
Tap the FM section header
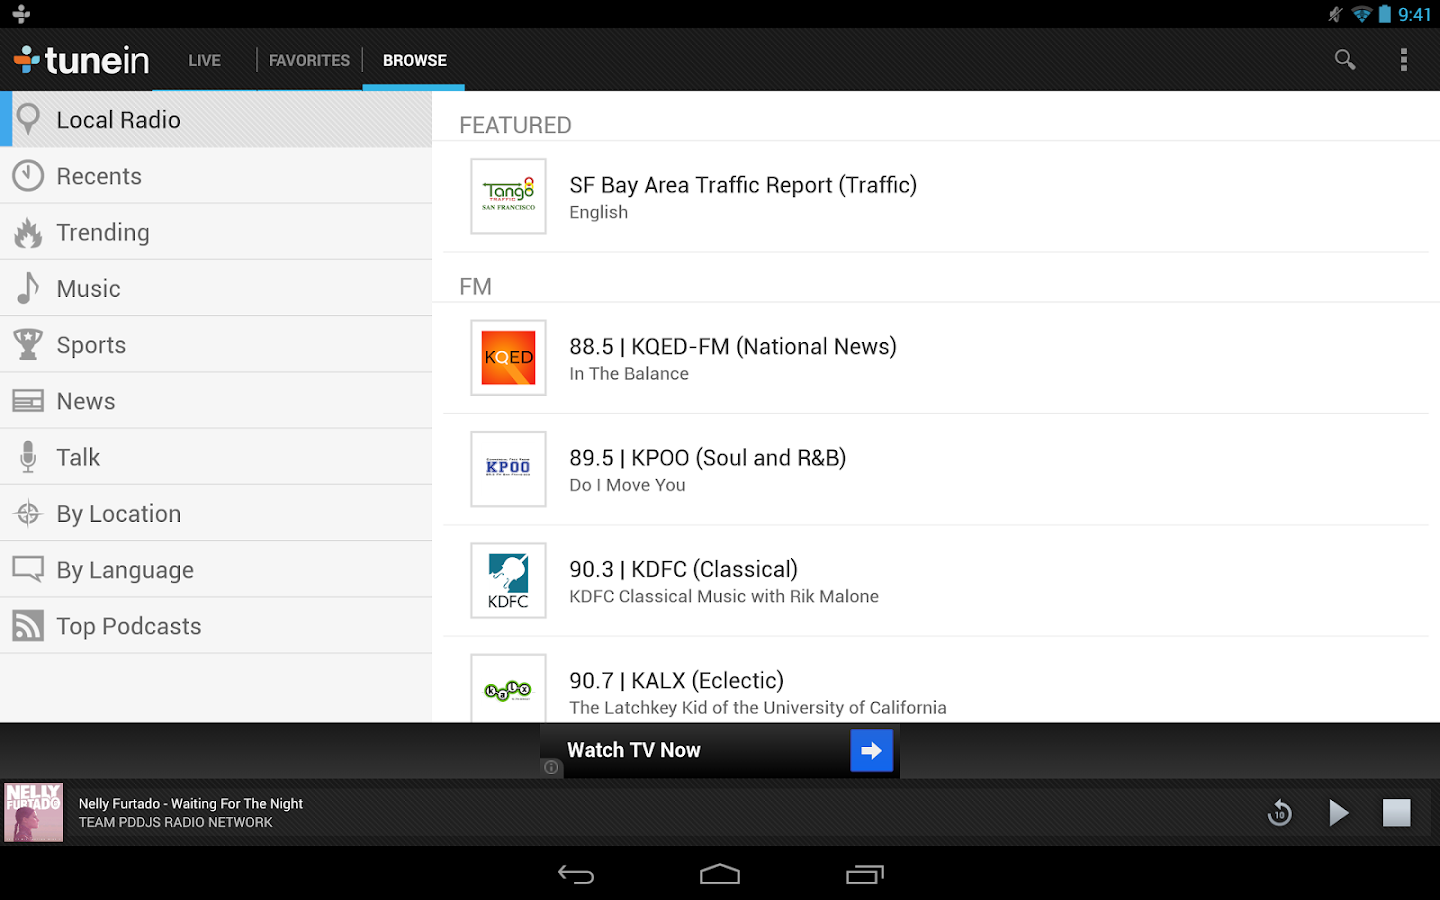pyautogui.click(x=476, y=287)
